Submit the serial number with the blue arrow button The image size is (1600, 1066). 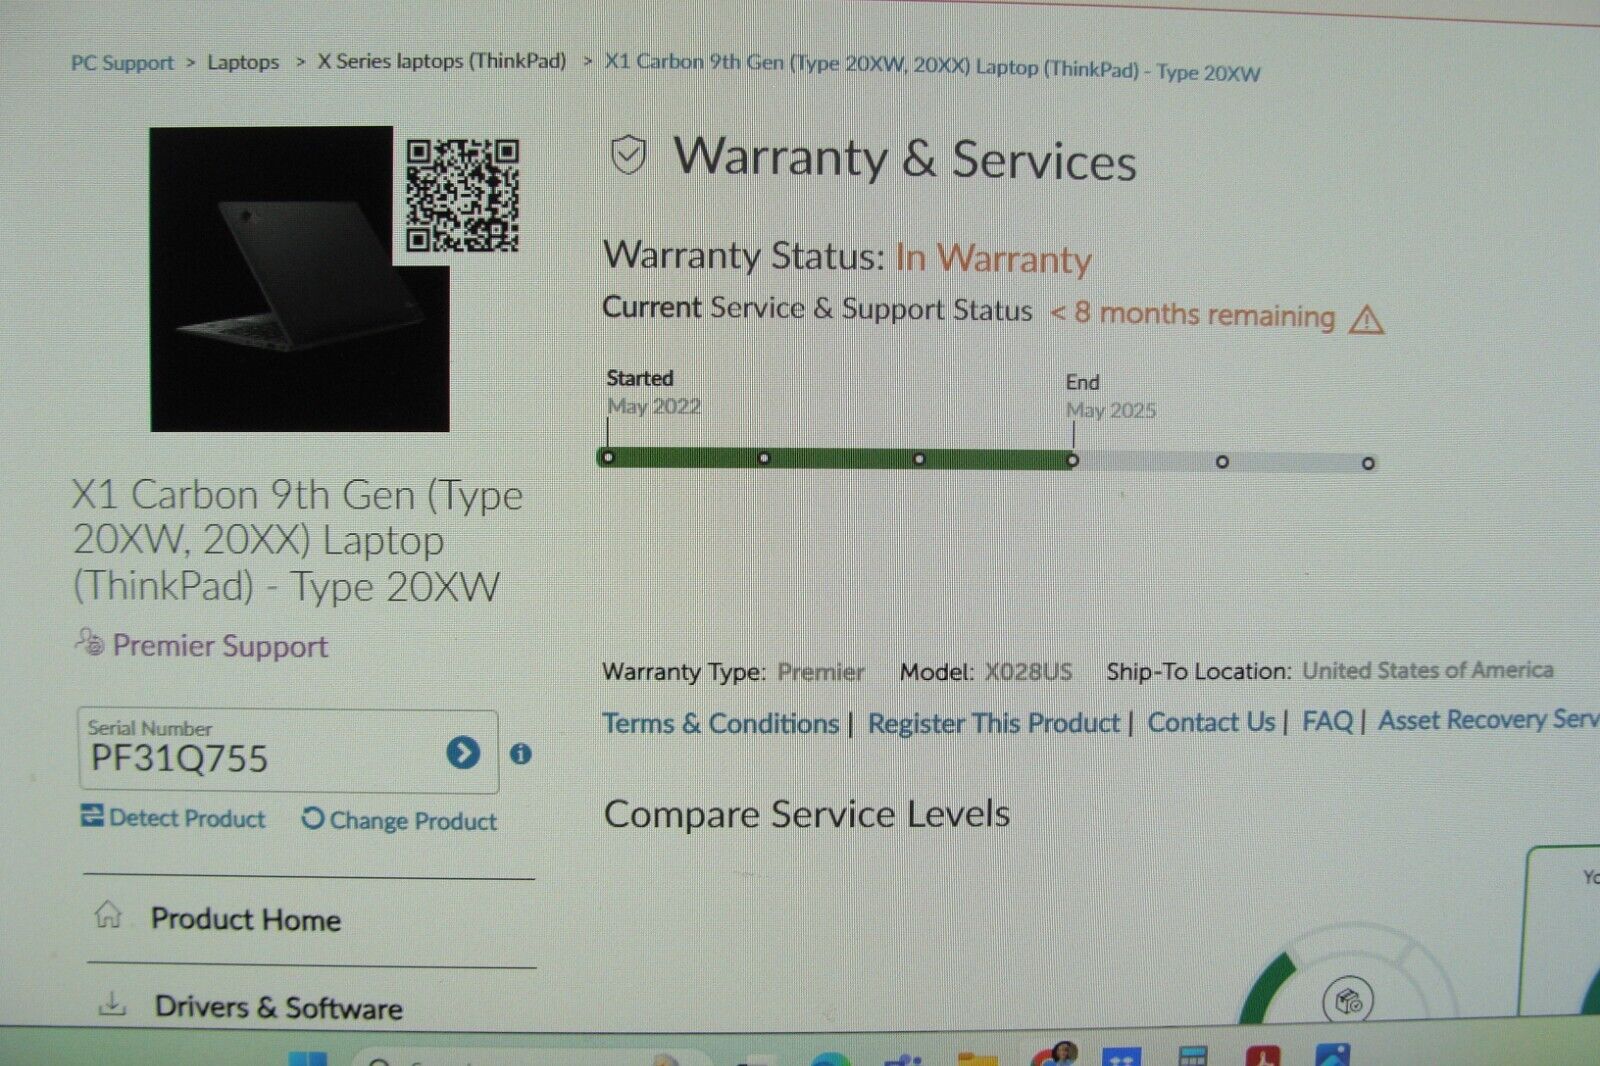click(463, 752)
